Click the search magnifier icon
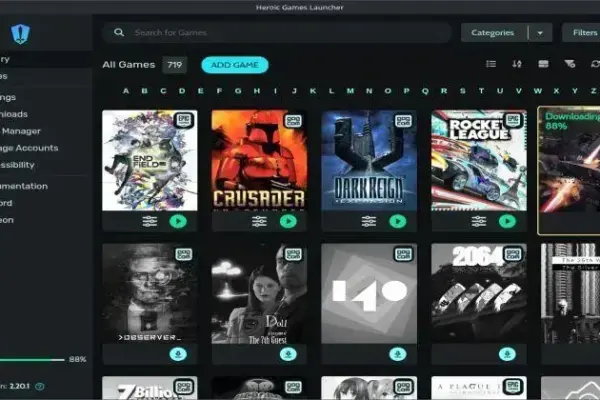 [119, 33]
